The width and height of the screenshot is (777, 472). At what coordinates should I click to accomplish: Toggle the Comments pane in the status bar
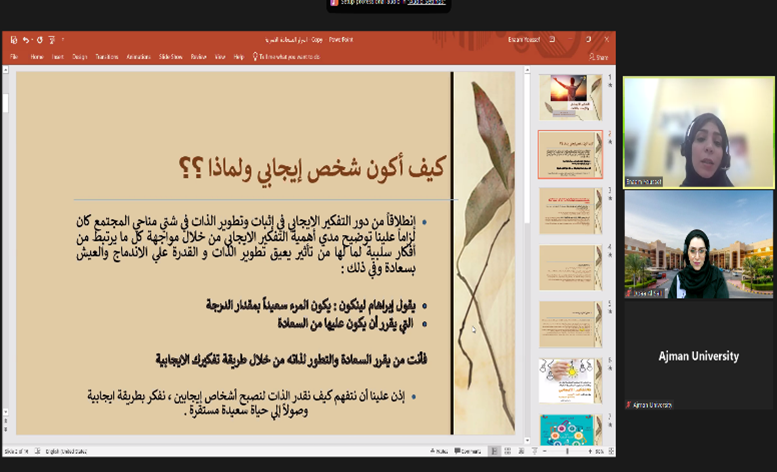pos(469,452)
